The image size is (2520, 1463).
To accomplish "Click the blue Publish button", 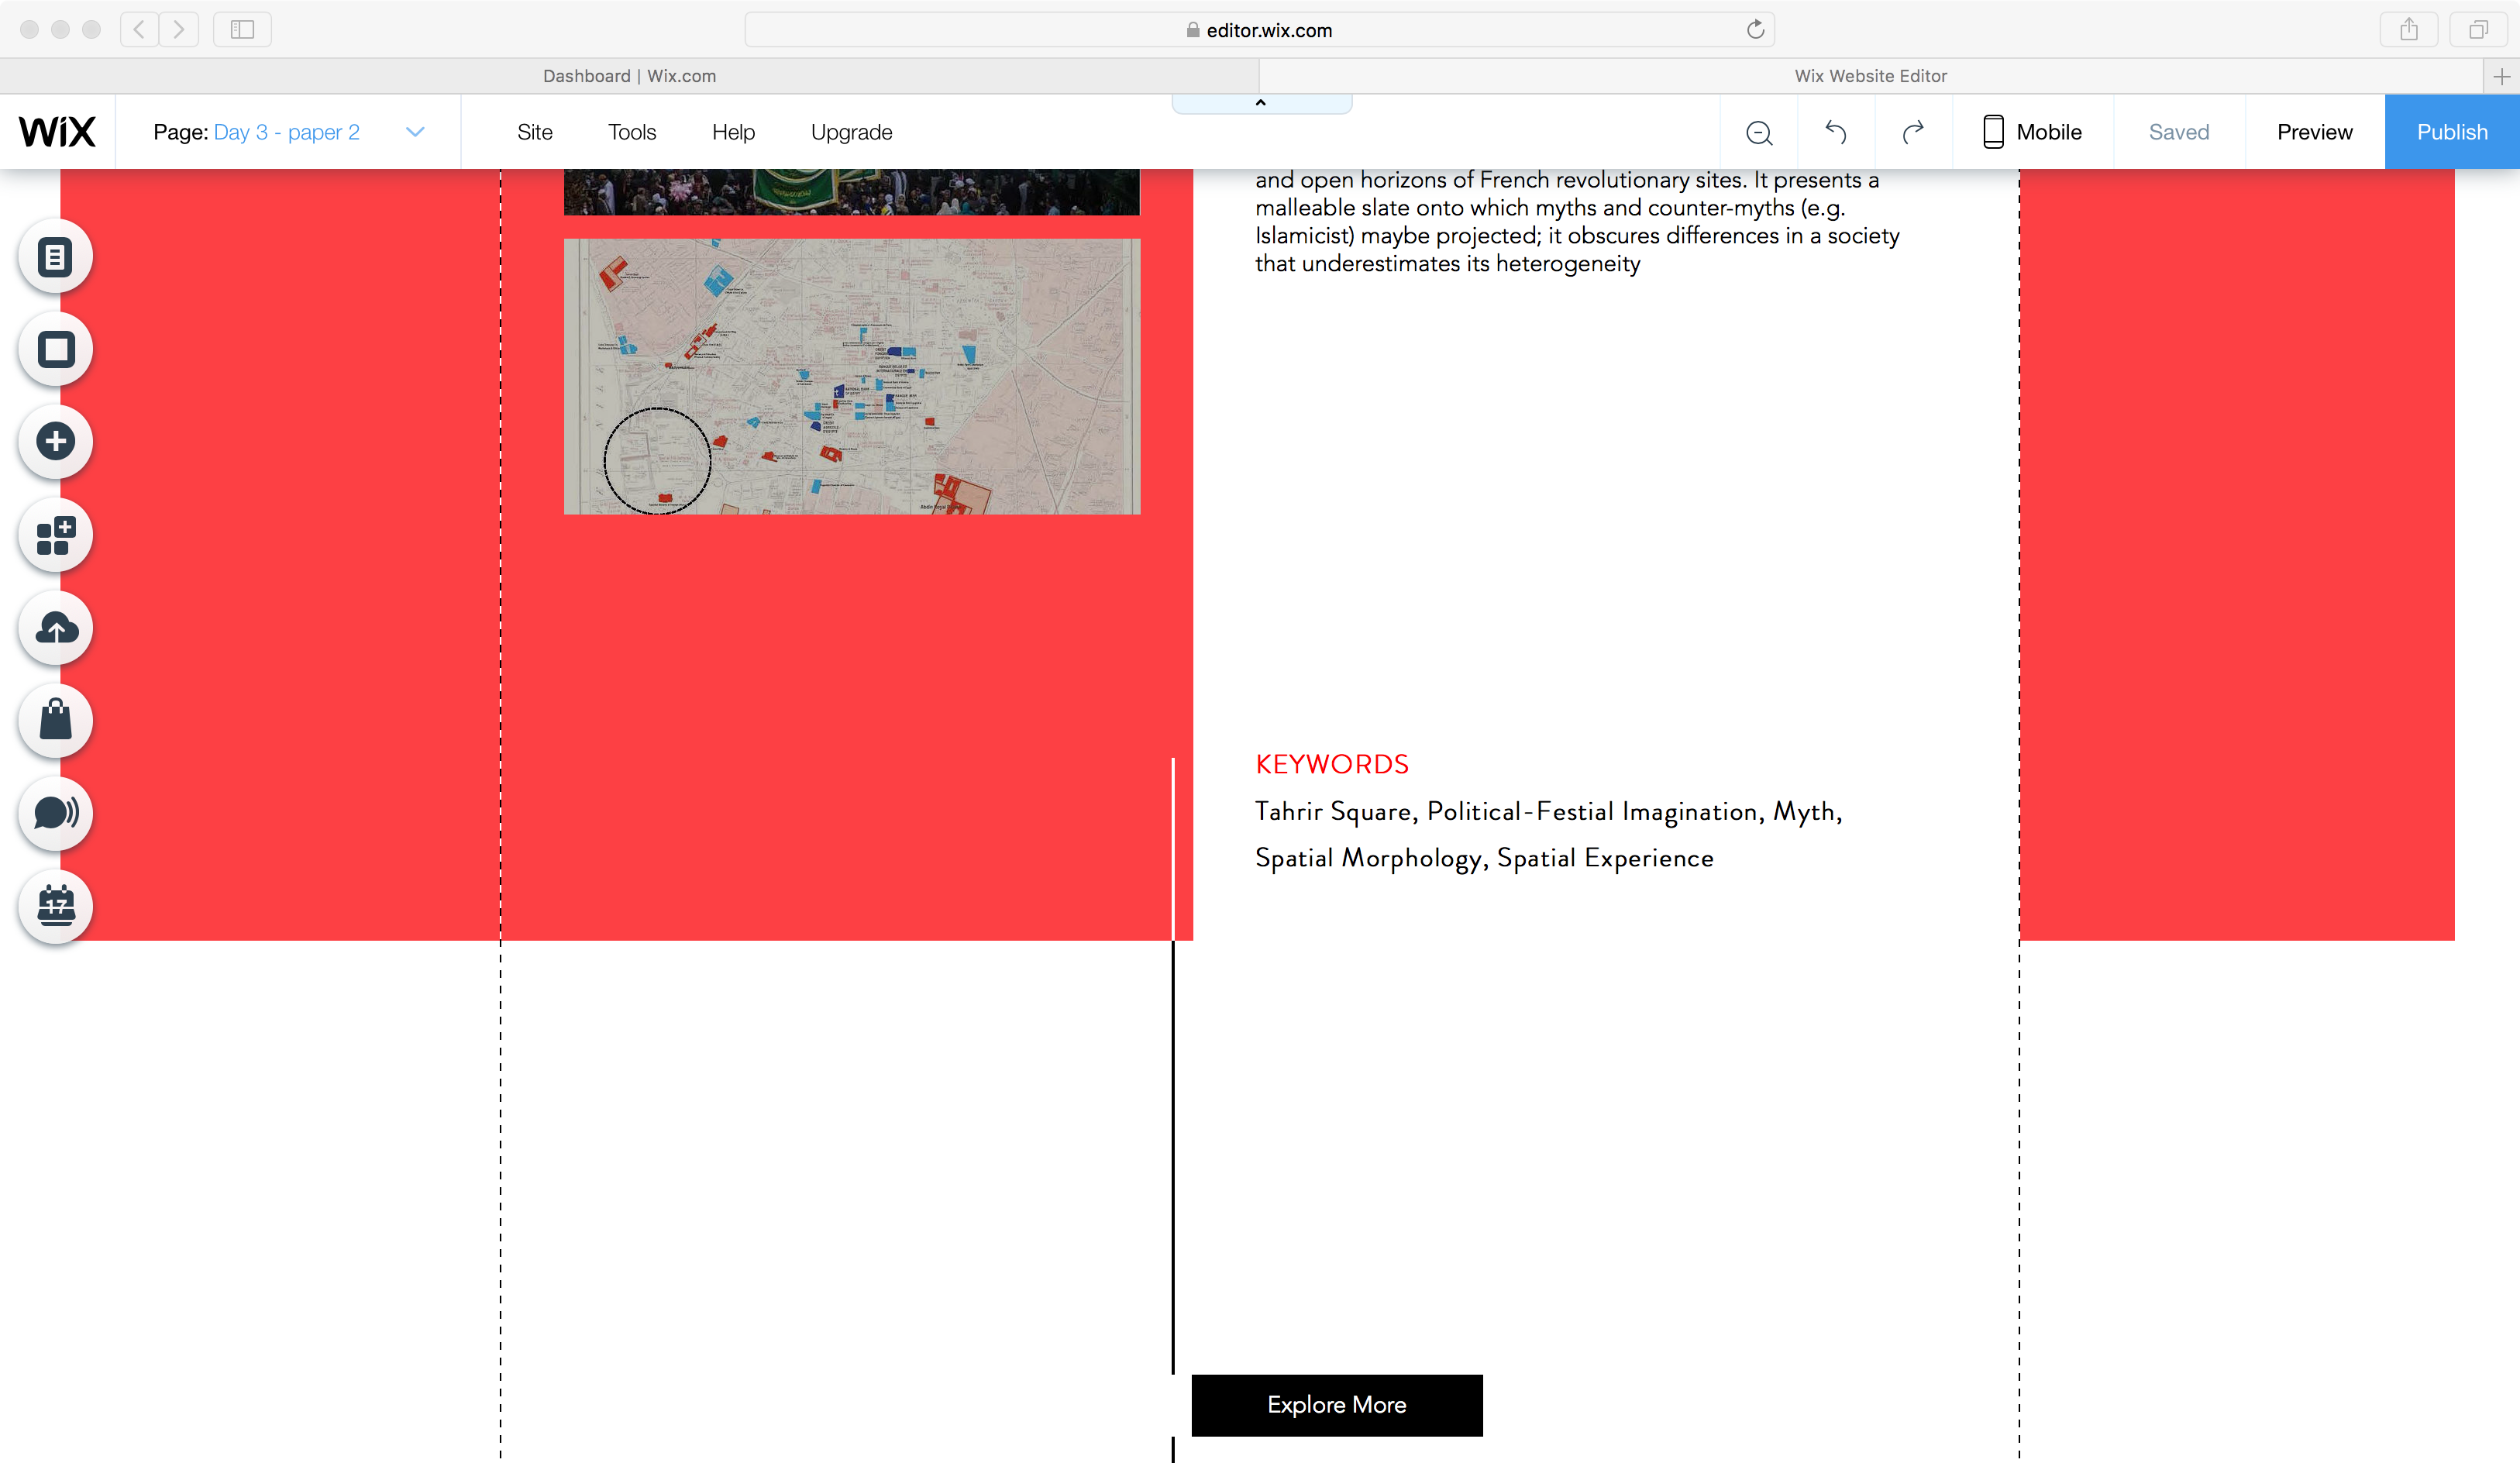I will (x=2451, y=132).
